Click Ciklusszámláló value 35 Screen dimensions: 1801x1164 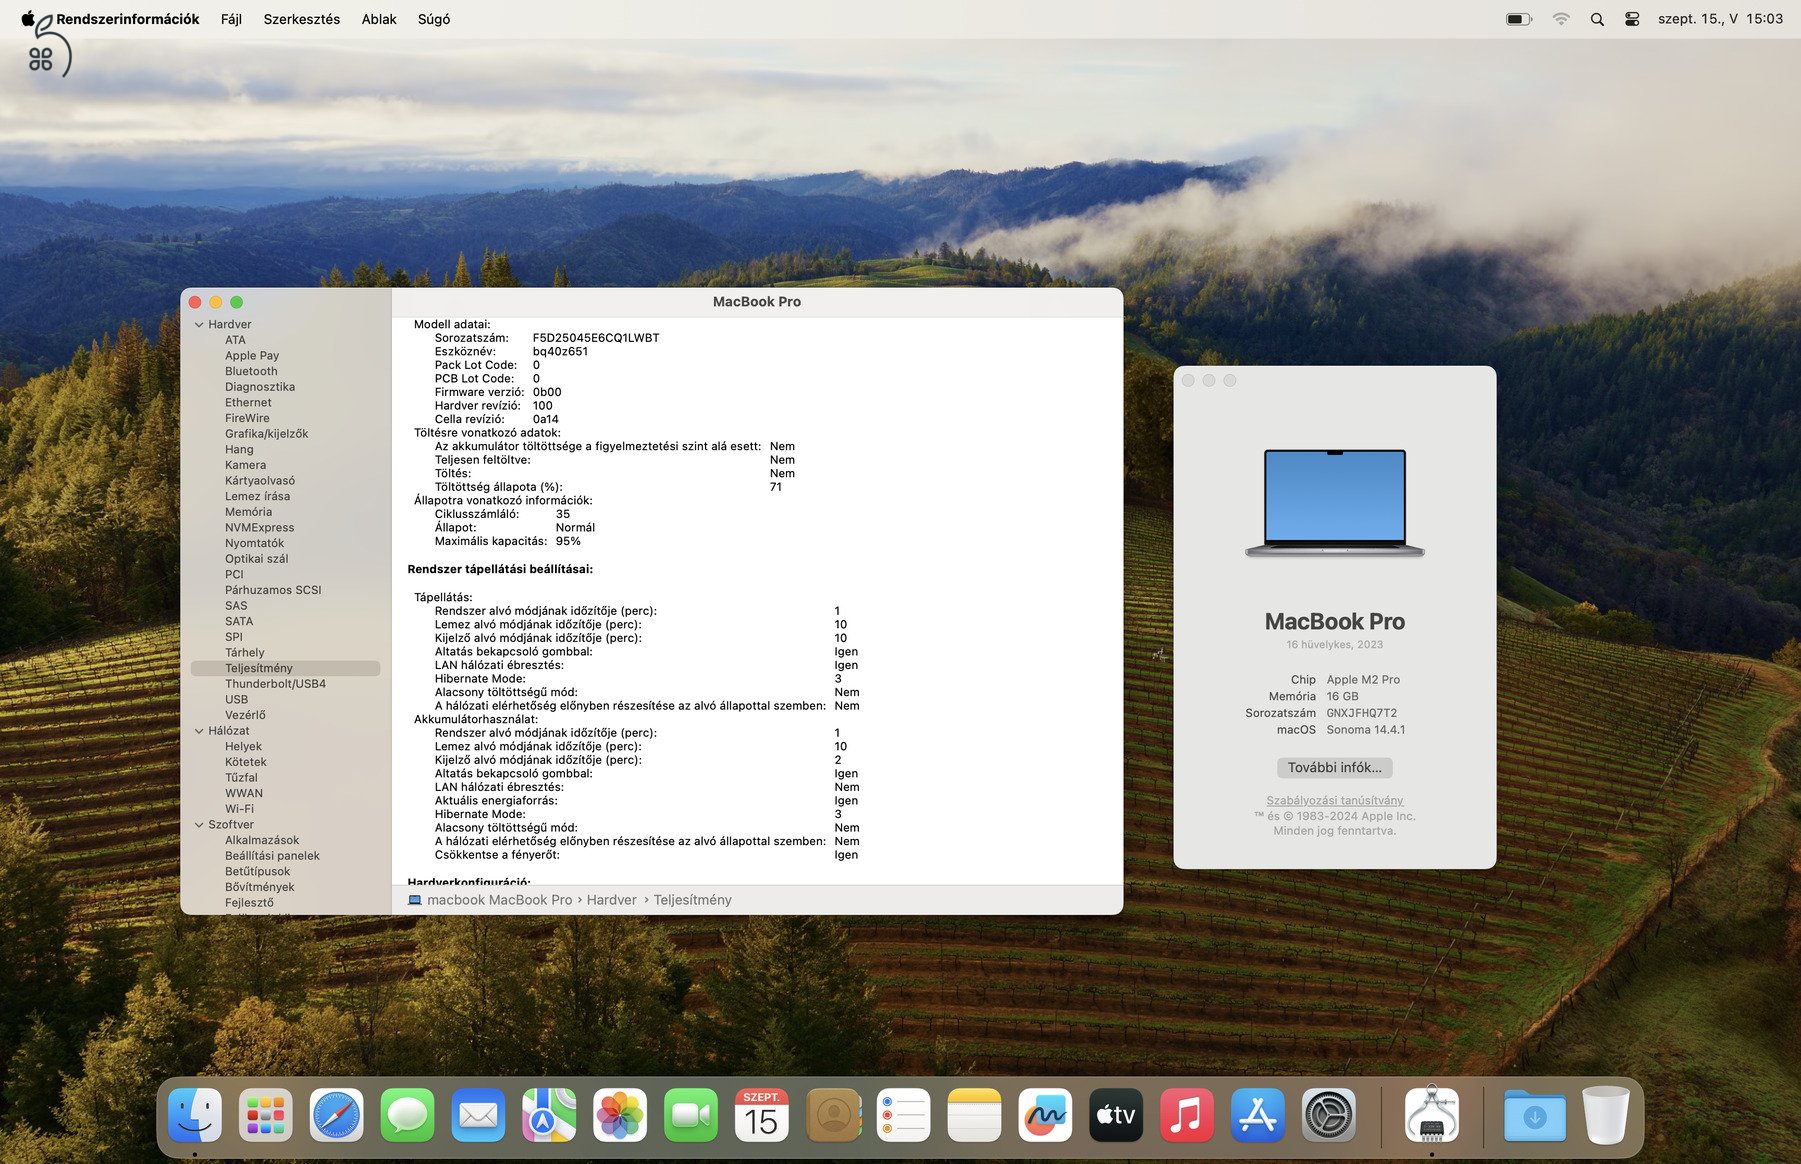click(x=563, y=515)
